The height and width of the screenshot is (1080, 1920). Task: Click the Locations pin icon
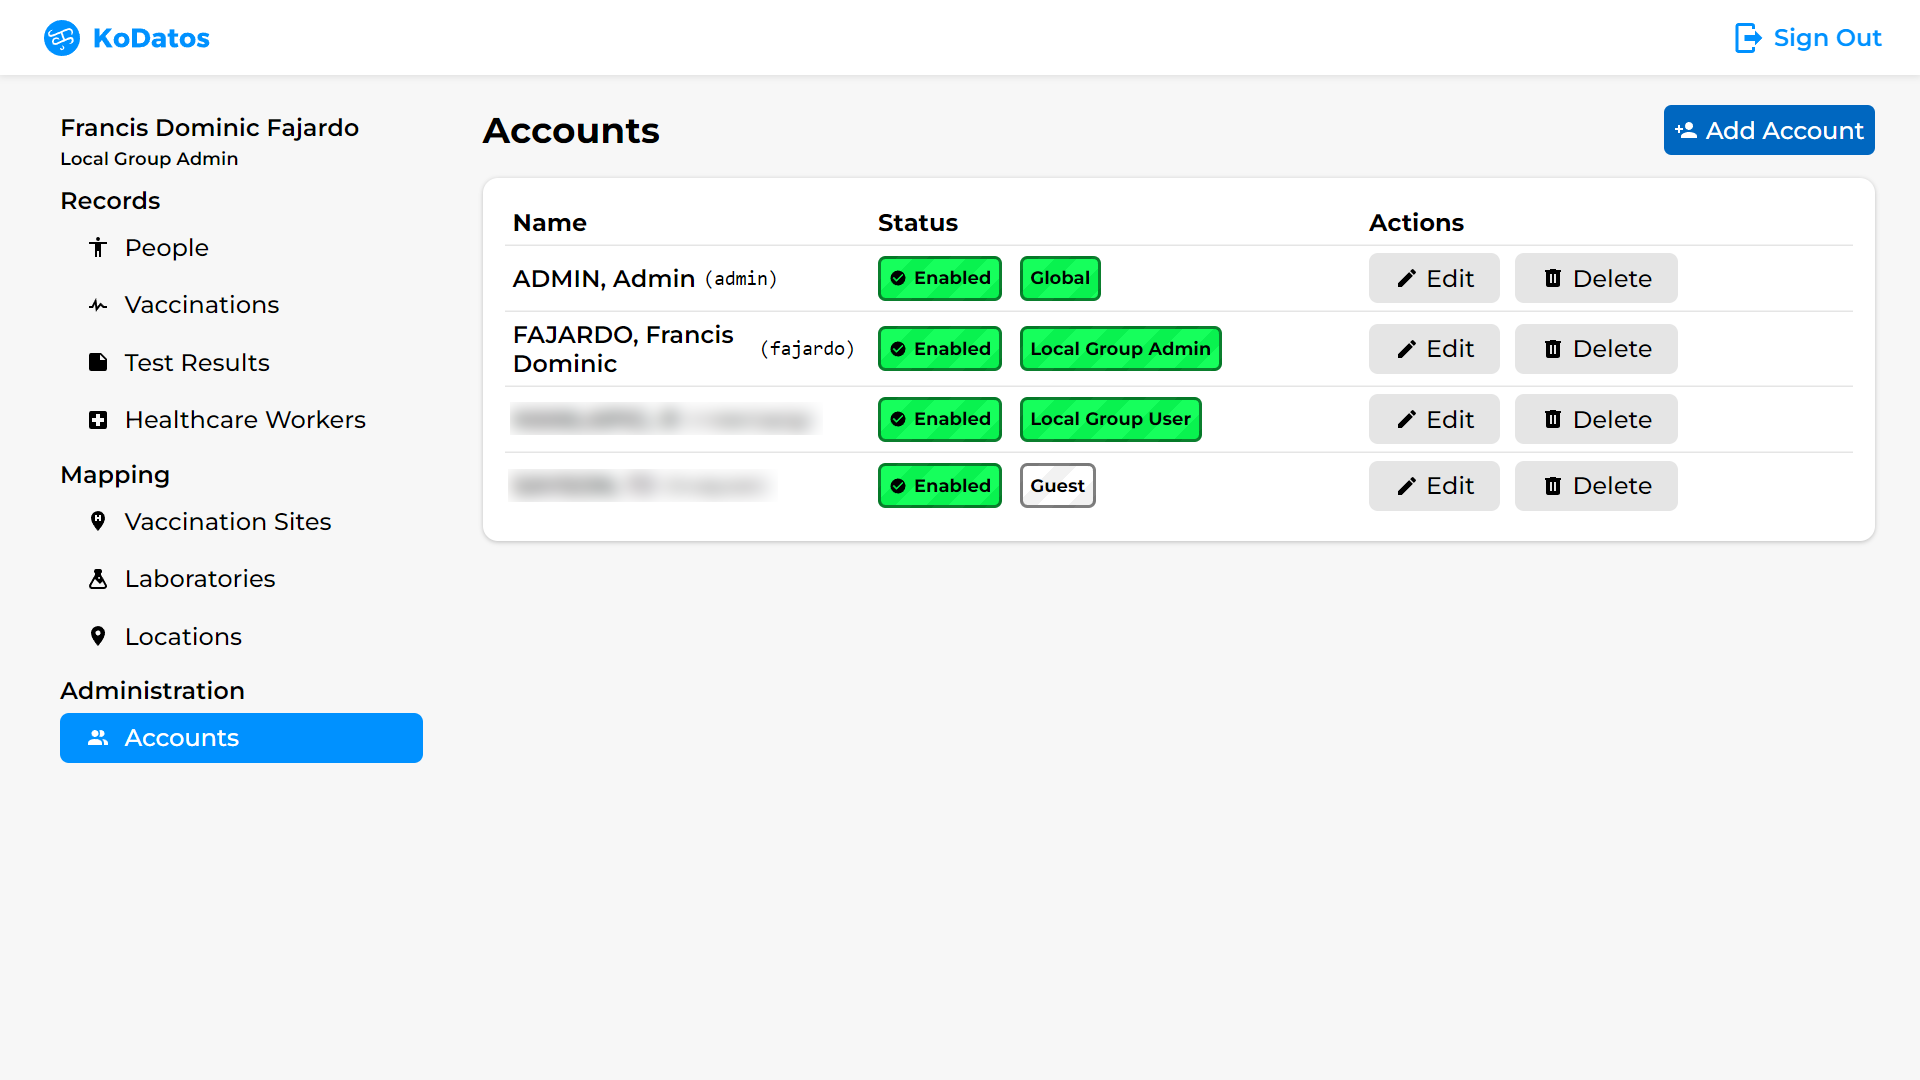pyautogui.click(x=98, y=636)
